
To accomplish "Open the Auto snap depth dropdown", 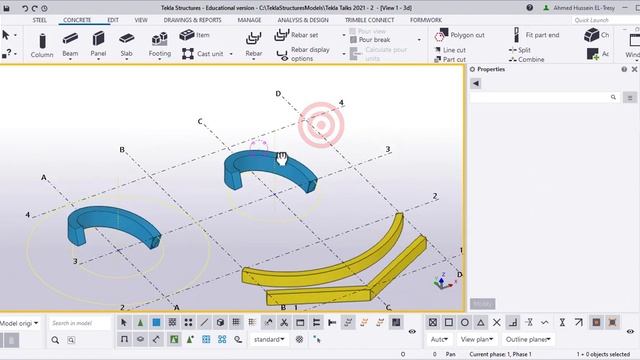I will point(439,339).
